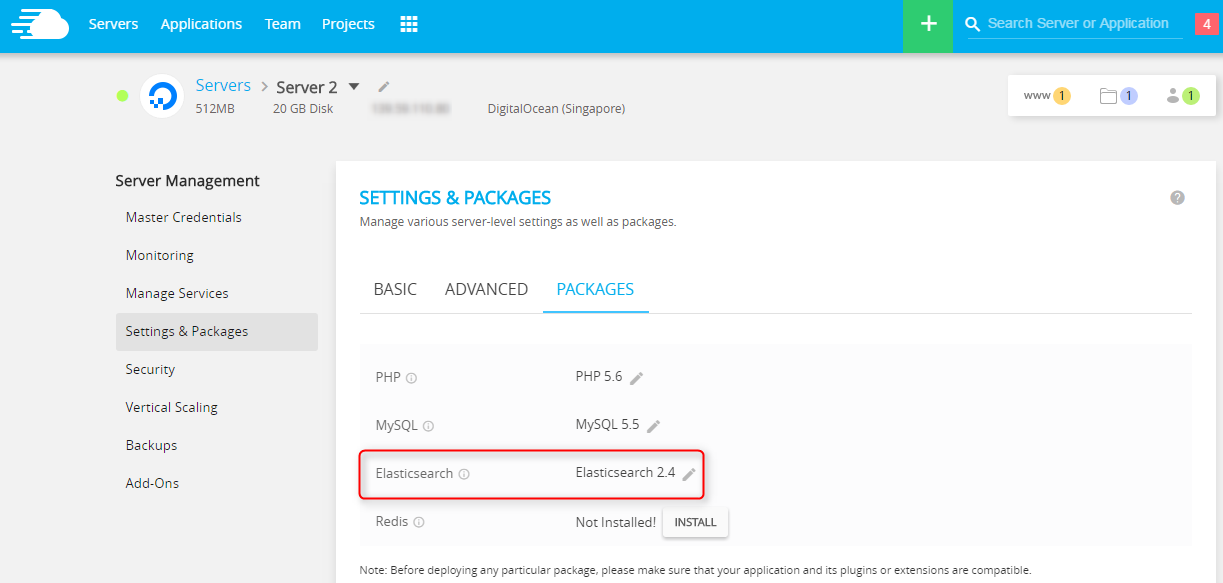The width and height of the screenshot is (1223, 583).
Task: Click the MySQL 5.5 edit pencil
Action: point(654,426)
